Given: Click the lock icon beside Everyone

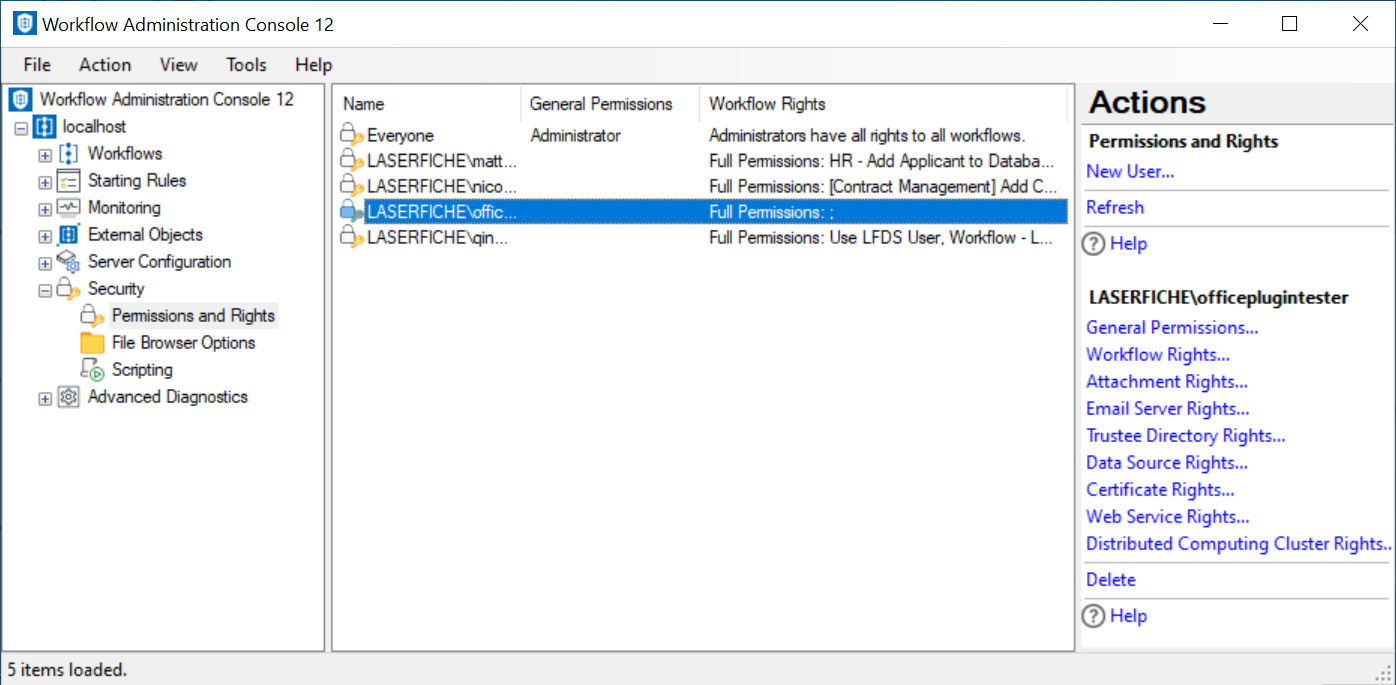Looking at the screenshot, I should pos(350,135).
